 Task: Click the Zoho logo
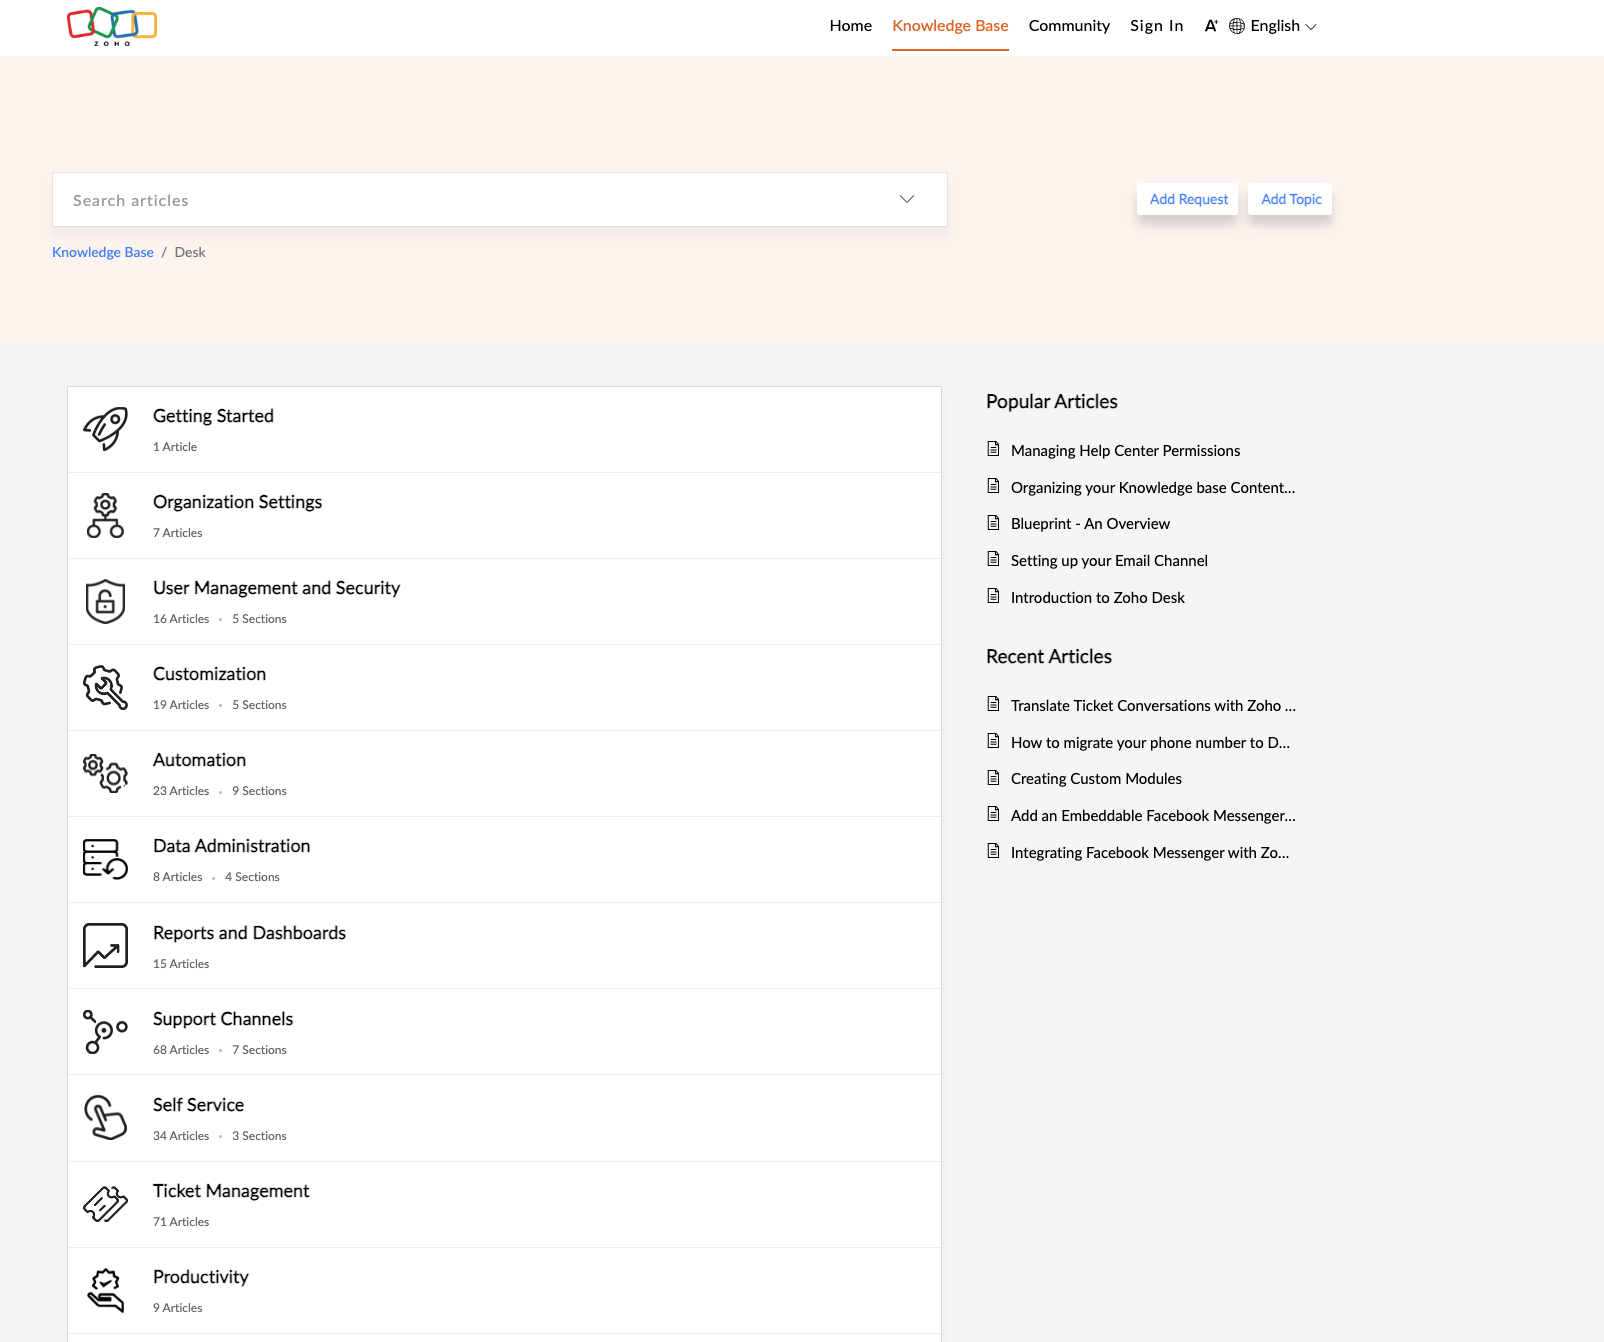point(113,26)
